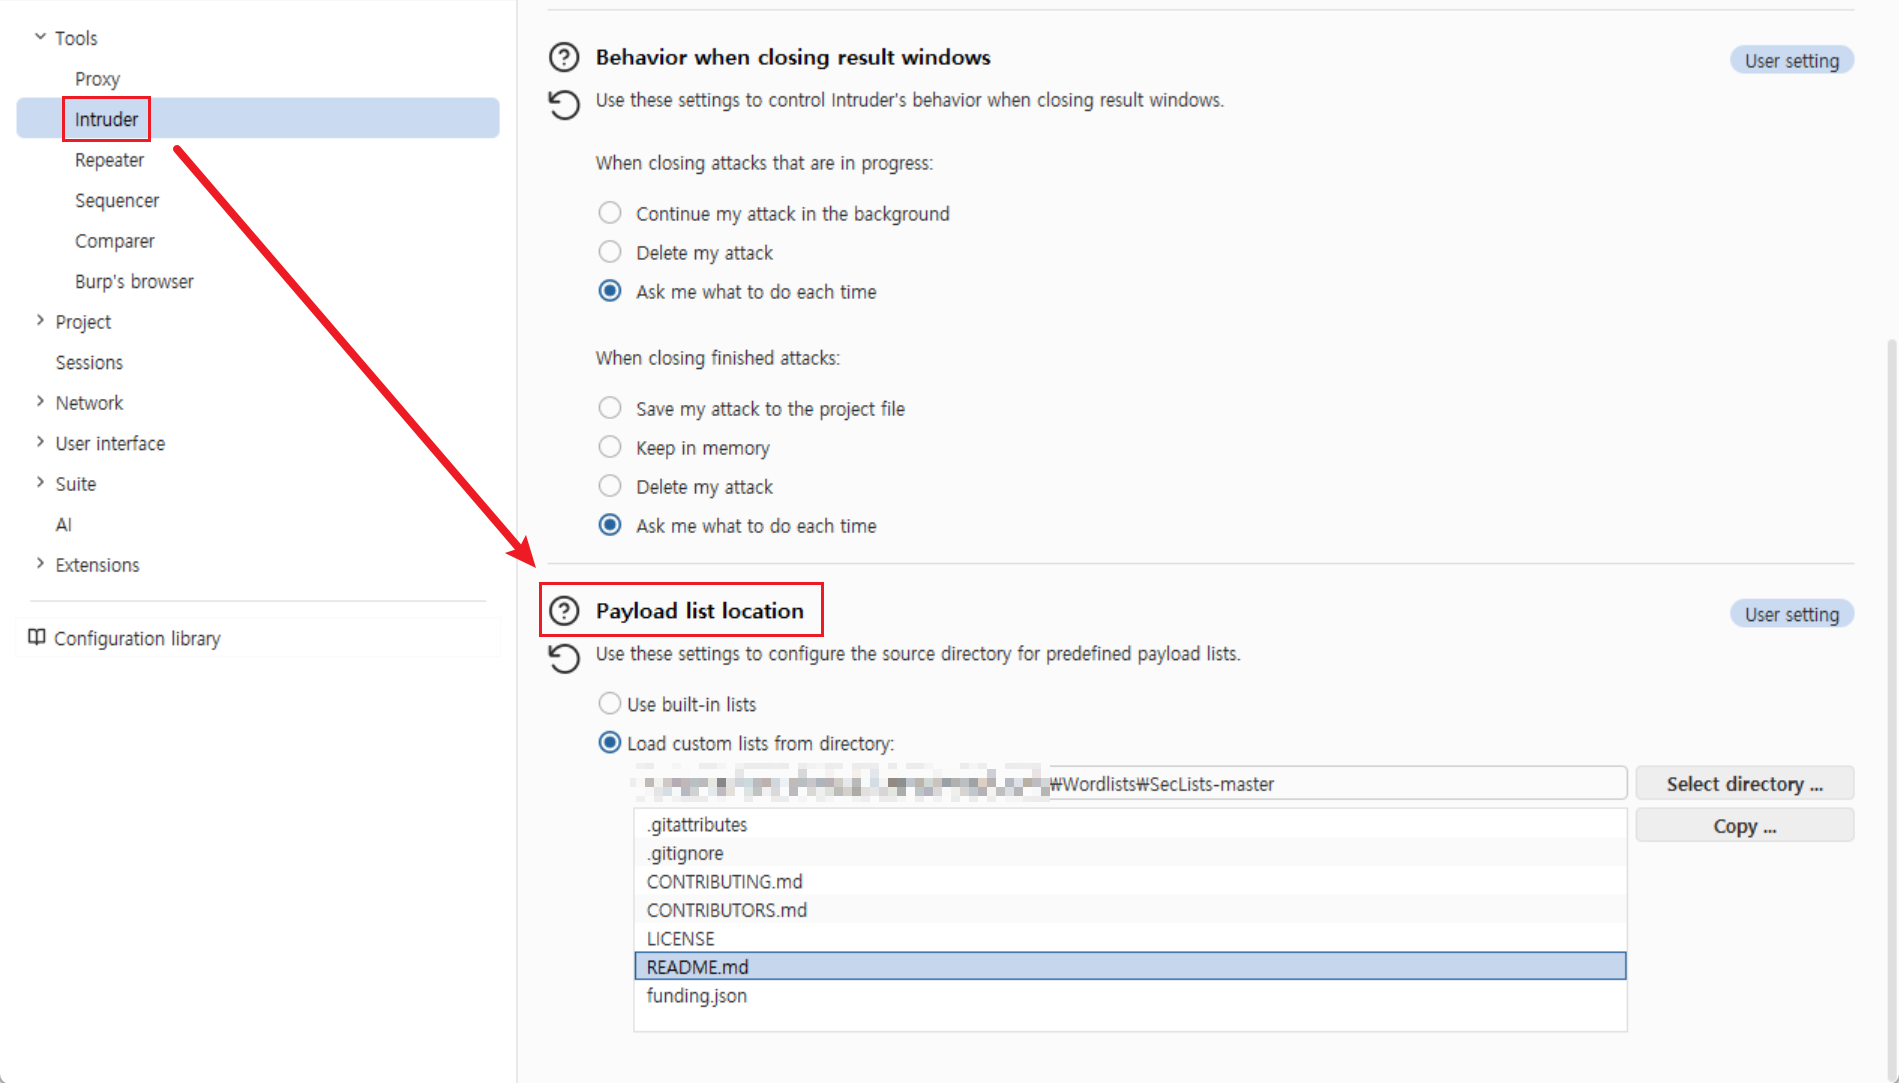Click User setting badge for payload list

point(1791,614)
